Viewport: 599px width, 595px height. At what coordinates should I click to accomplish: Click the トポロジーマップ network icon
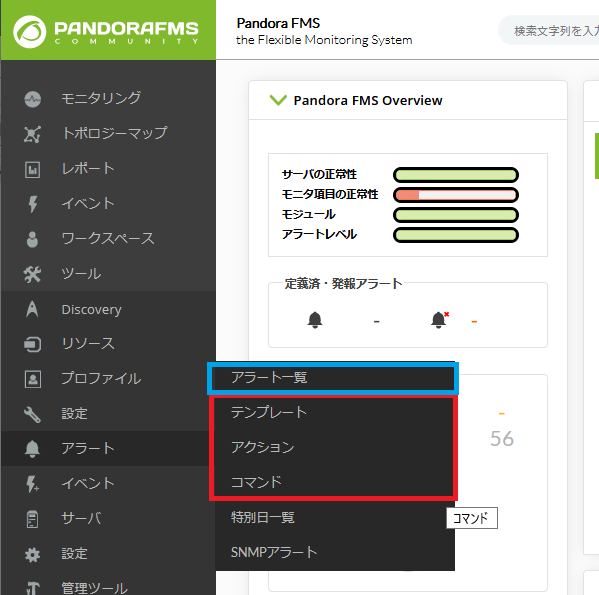click(32, 134)
